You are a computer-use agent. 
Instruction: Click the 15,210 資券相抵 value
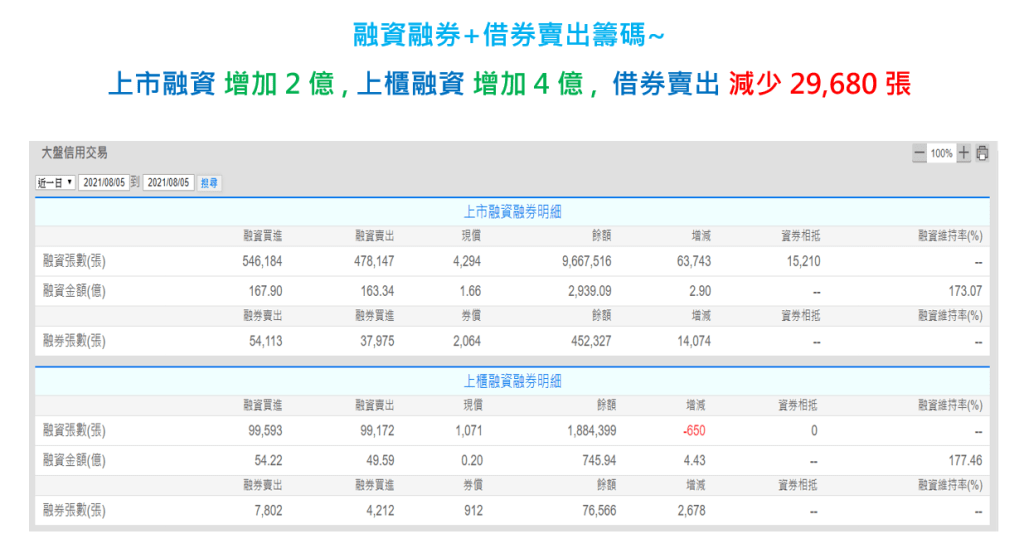click(x=800, y=261)
